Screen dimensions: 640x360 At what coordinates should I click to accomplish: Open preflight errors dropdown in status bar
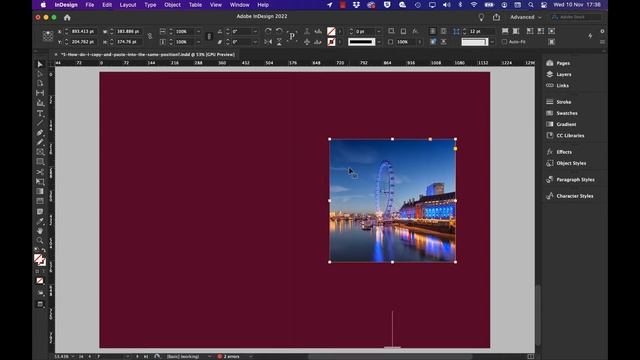(x=251, y=357)
